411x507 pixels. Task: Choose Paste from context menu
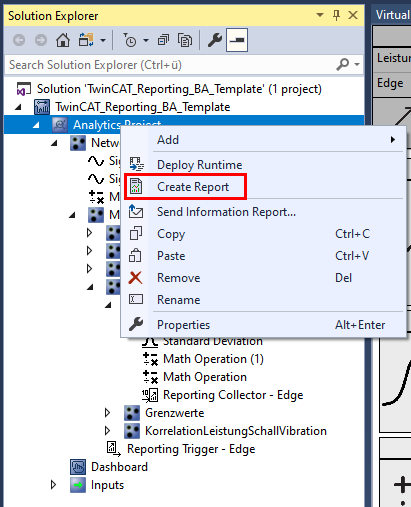coord(263,256)
